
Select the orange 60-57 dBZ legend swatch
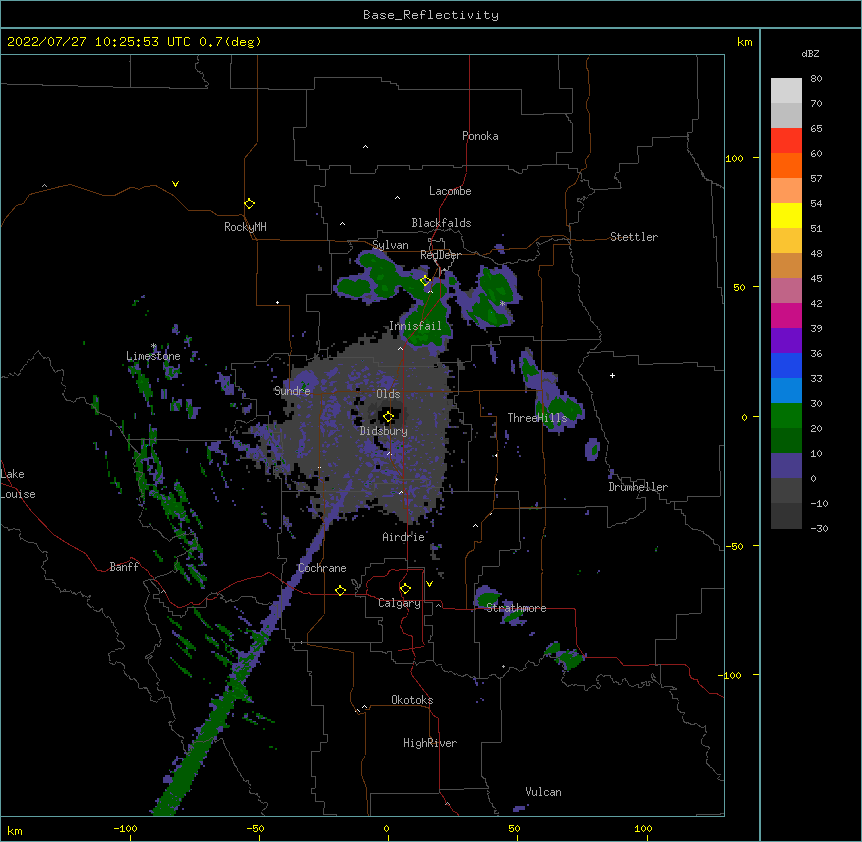(786, 166)
